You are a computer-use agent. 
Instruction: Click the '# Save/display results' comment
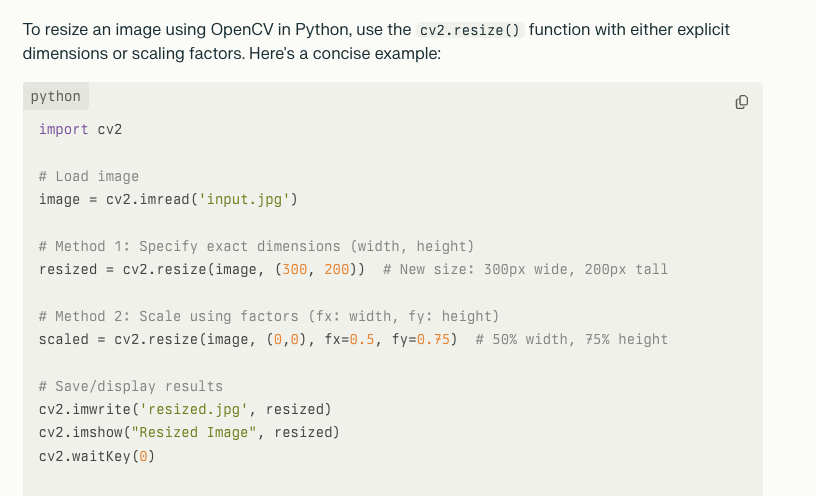pyautogui.click(x=131, y=386)
